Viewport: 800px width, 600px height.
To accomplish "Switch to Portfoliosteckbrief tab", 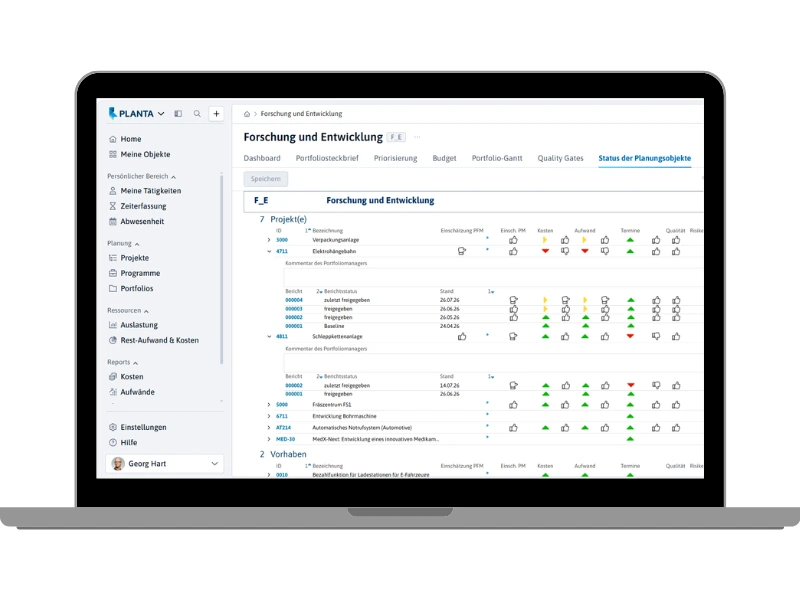I will (327, 158).
